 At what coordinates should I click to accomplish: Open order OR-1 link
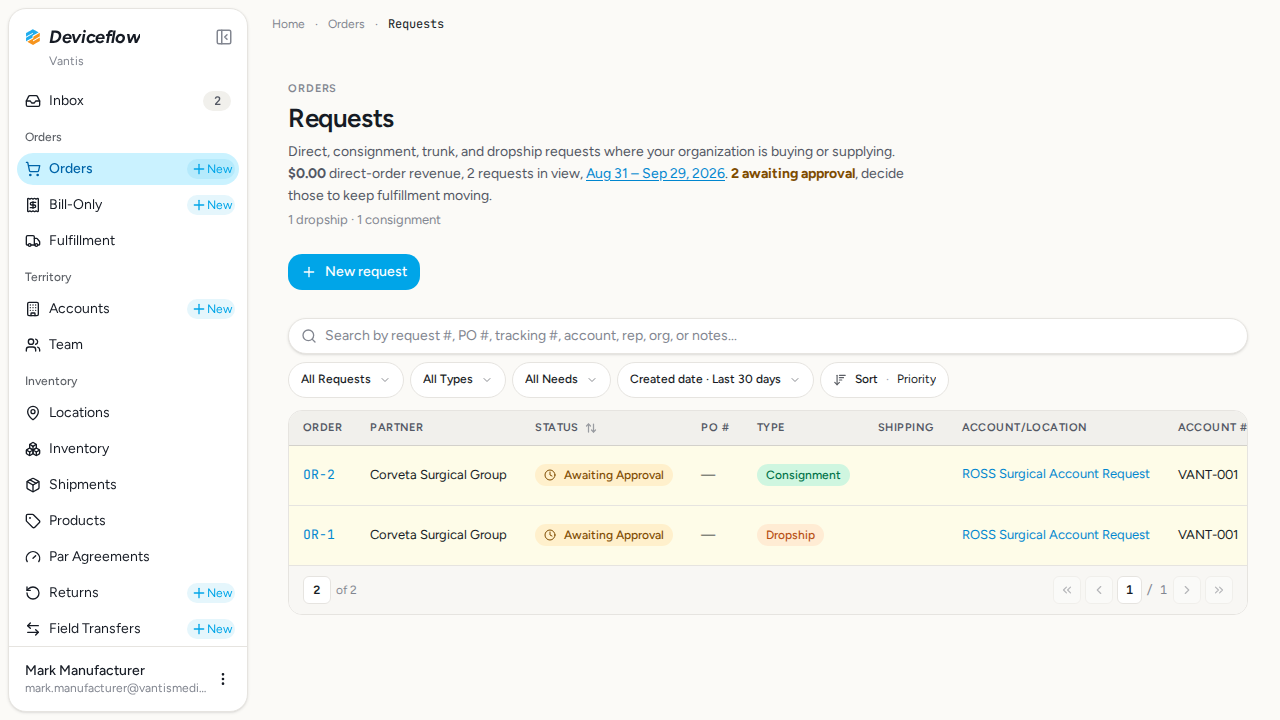(319, 535)
